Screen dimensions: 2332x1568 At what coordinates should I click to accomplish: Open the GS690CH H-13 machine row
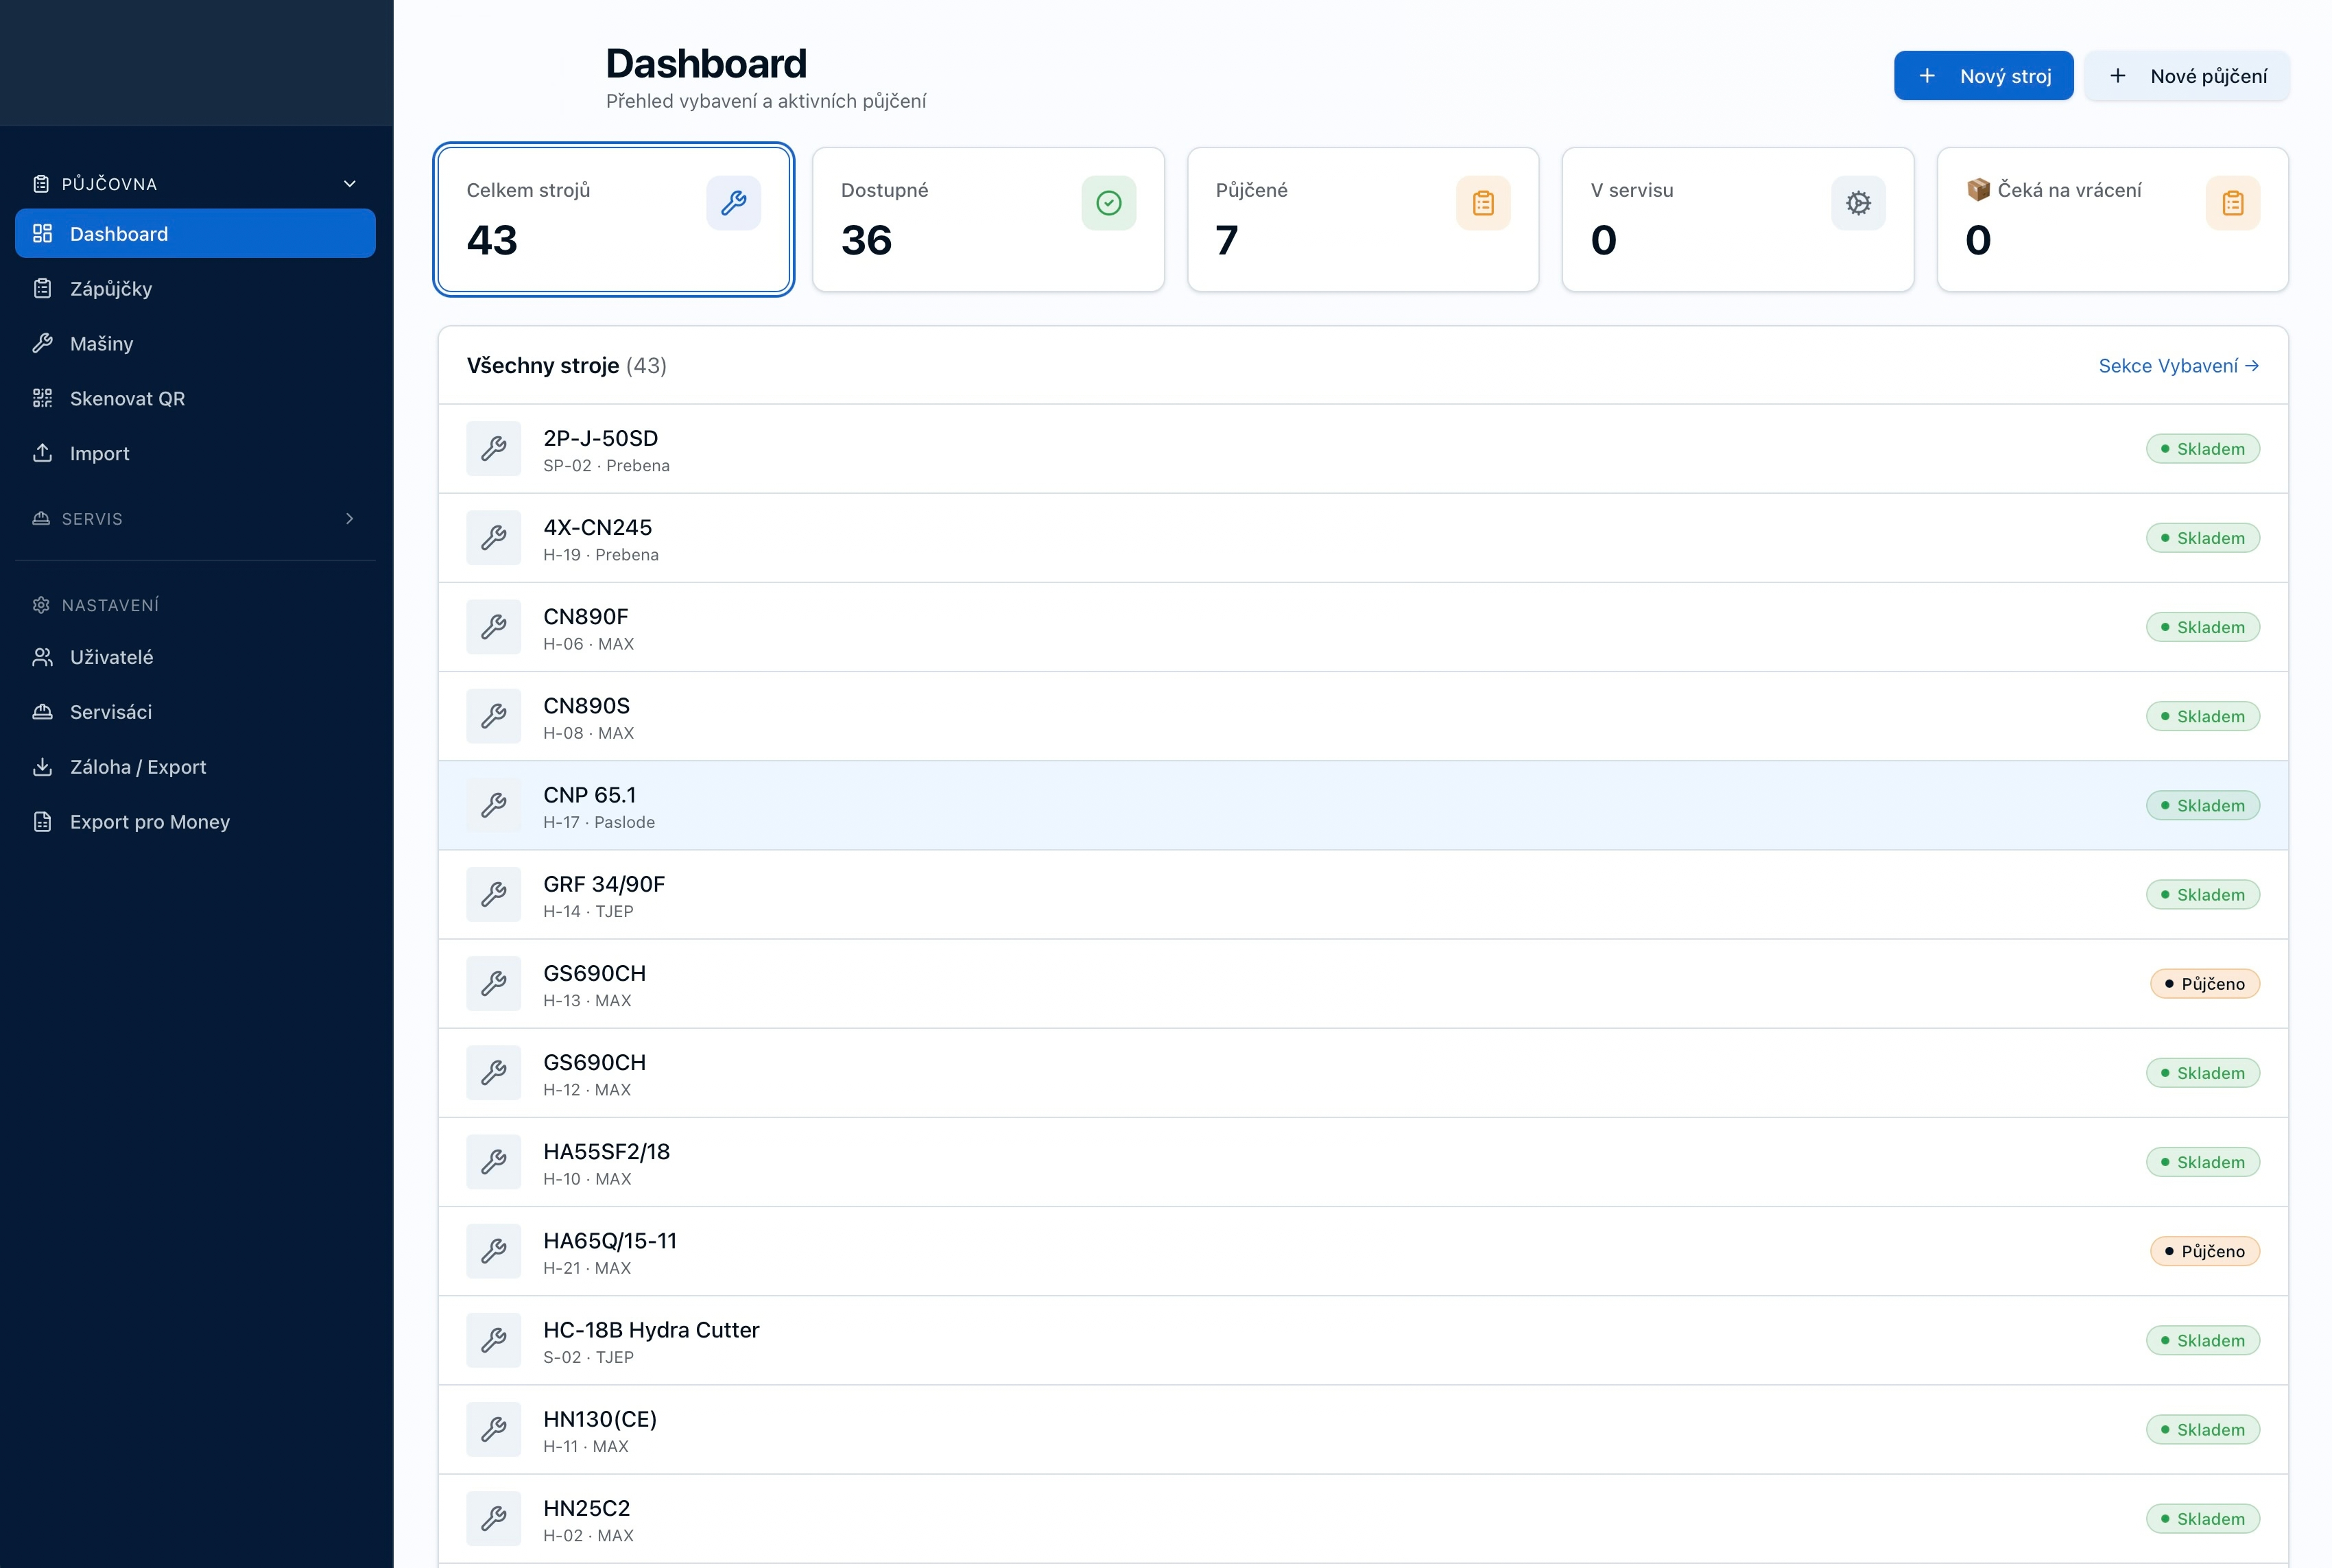click(1363, 984)
